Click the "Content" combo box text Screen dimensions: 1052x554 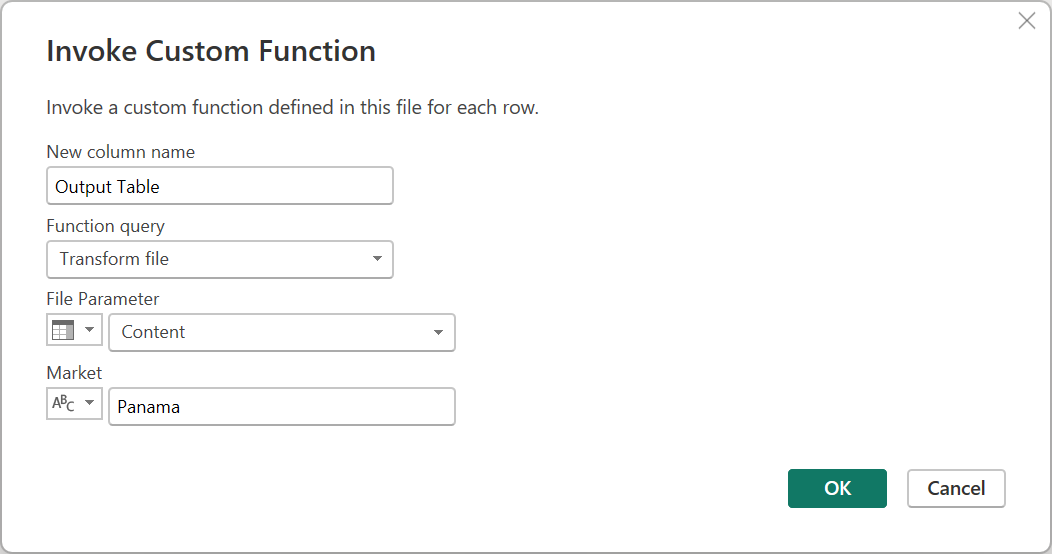(x=153, y=333)
